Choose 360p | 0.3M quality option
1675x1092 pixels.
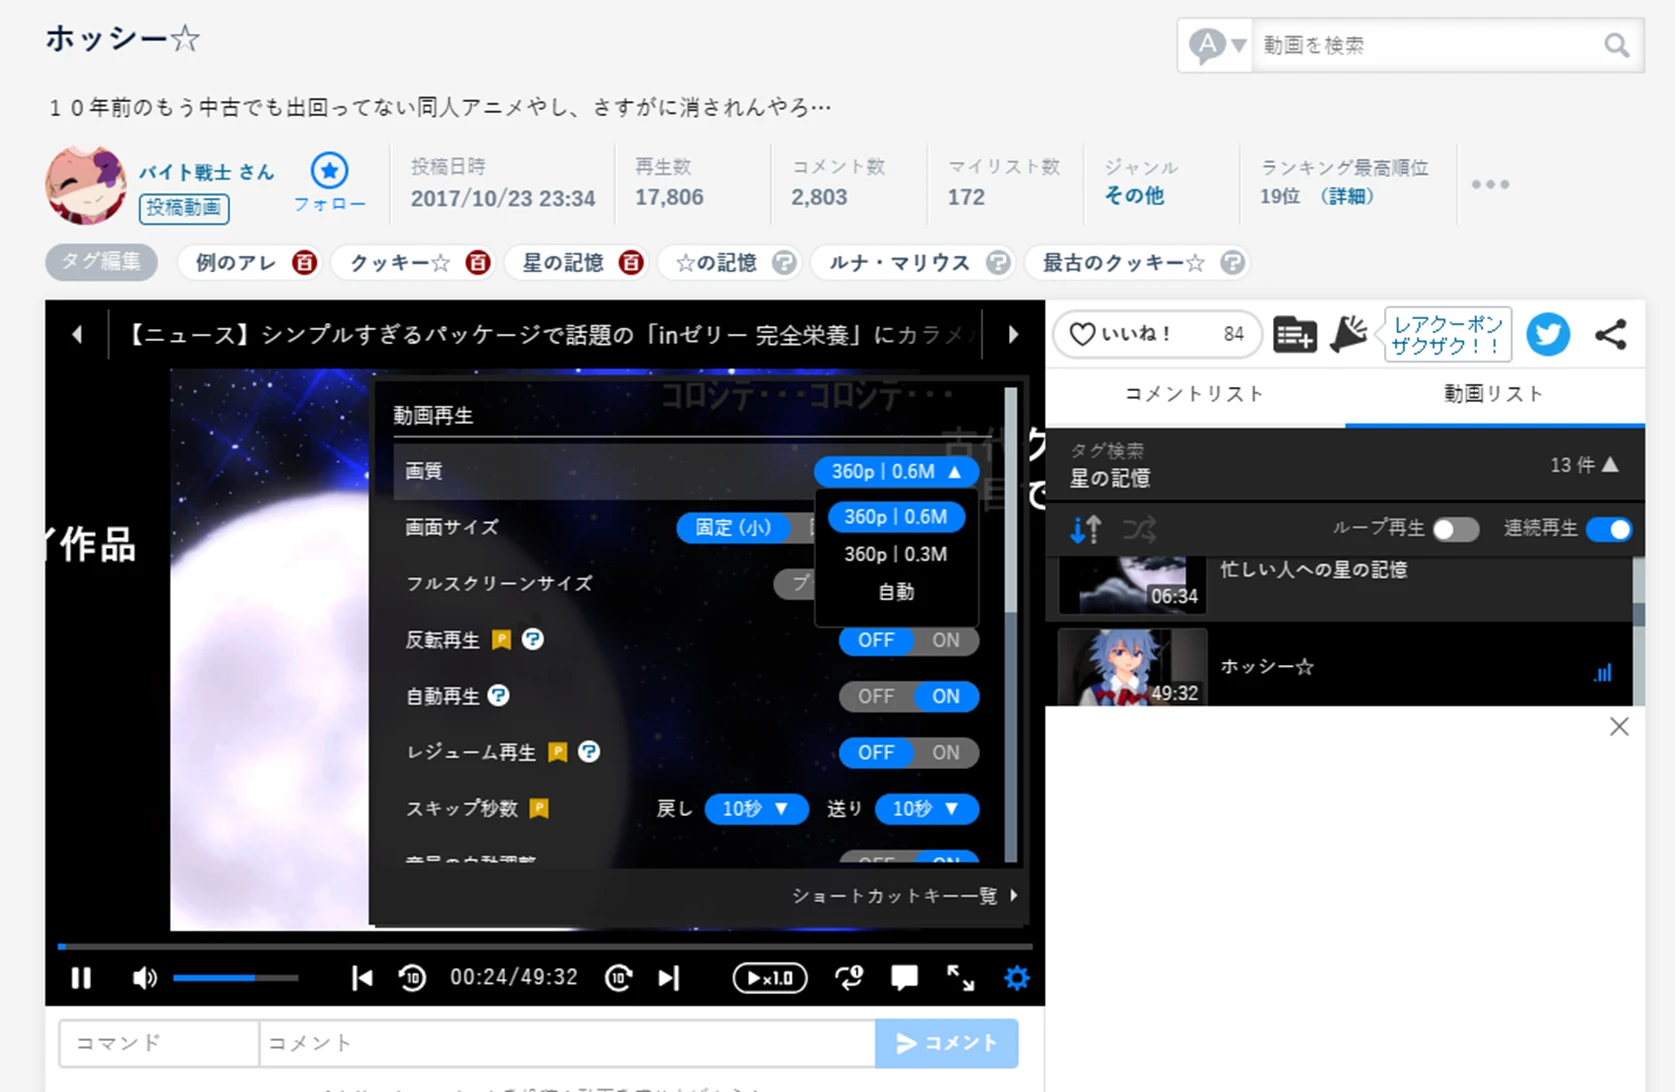896,554
